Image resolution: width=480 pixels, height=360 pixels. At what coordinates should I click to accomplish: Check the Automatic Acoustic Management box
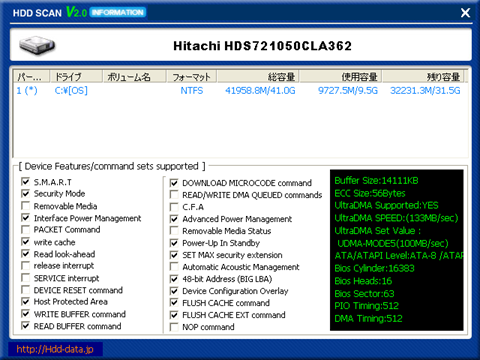point(174,267)
